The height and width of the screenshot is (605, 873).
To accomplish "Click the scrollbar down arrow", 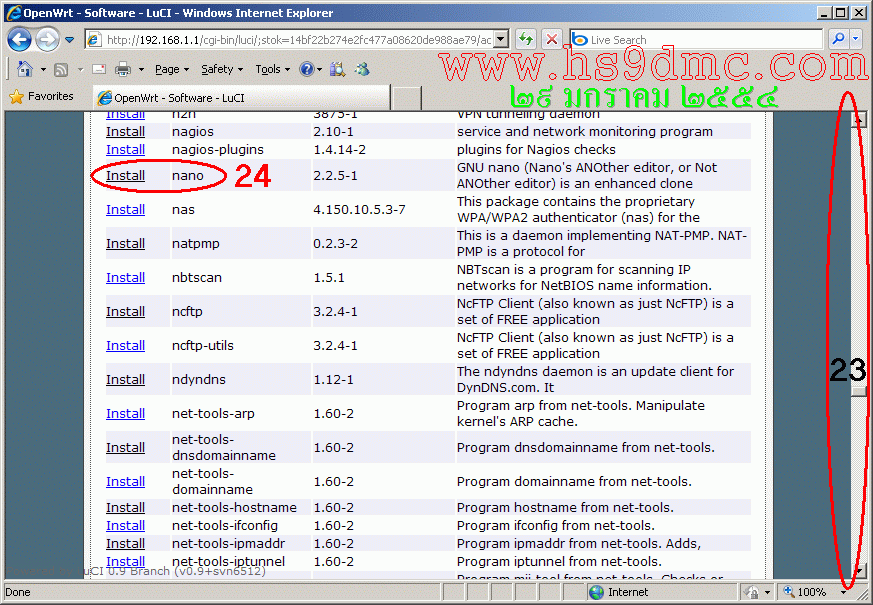I will [859, 571].
